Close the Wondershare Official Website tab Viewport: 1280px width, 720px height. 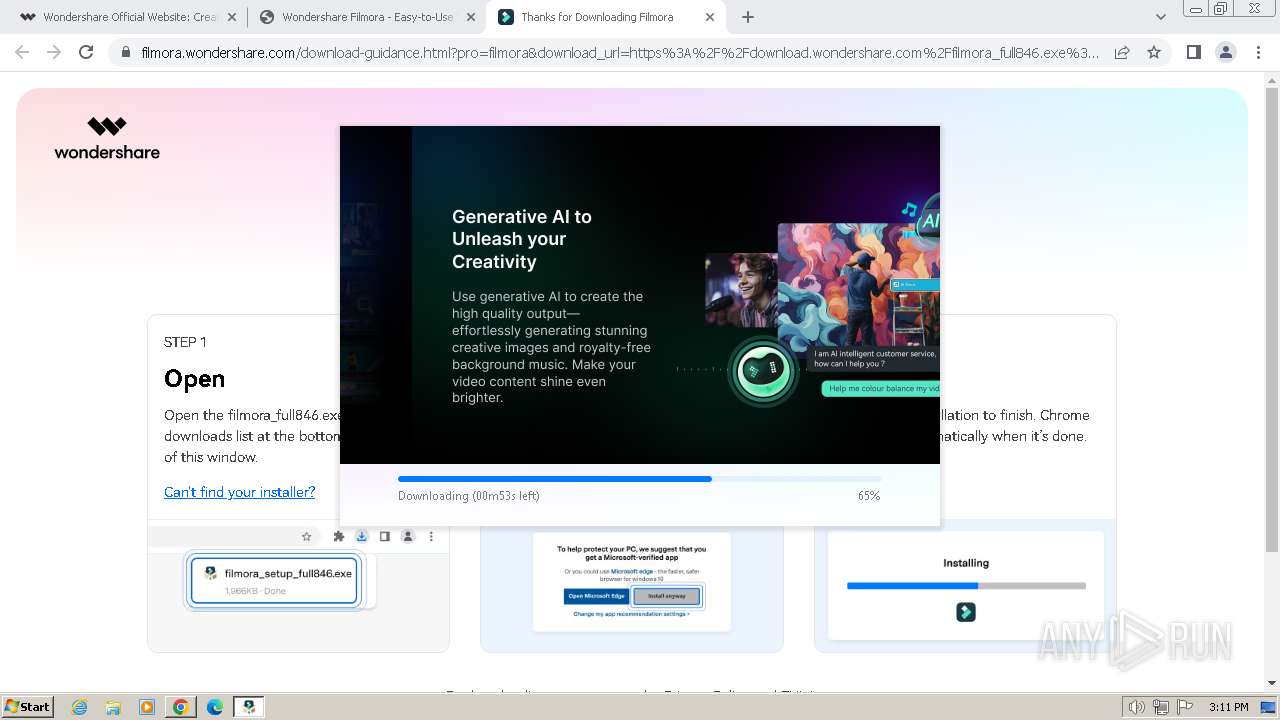pyautogui.click(x=231, y=17)
